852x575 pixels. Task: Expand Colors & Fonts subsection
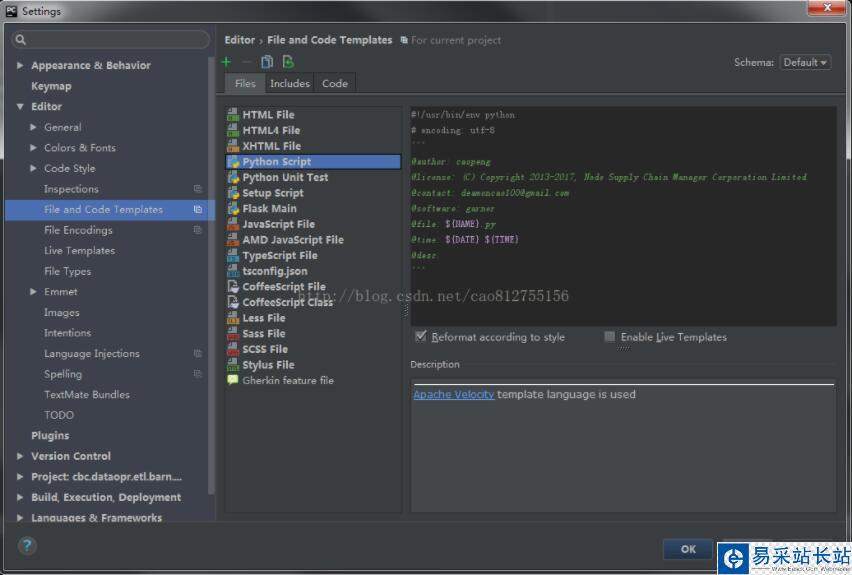pyautogui.click(x=33, y=148)
